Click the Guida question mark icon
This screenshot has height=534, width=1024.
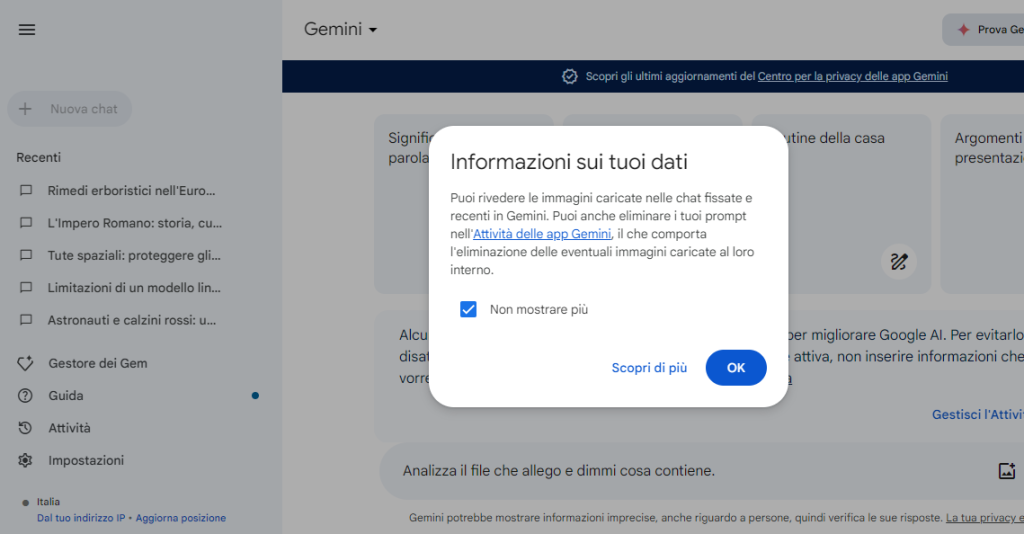pos(26,396)
